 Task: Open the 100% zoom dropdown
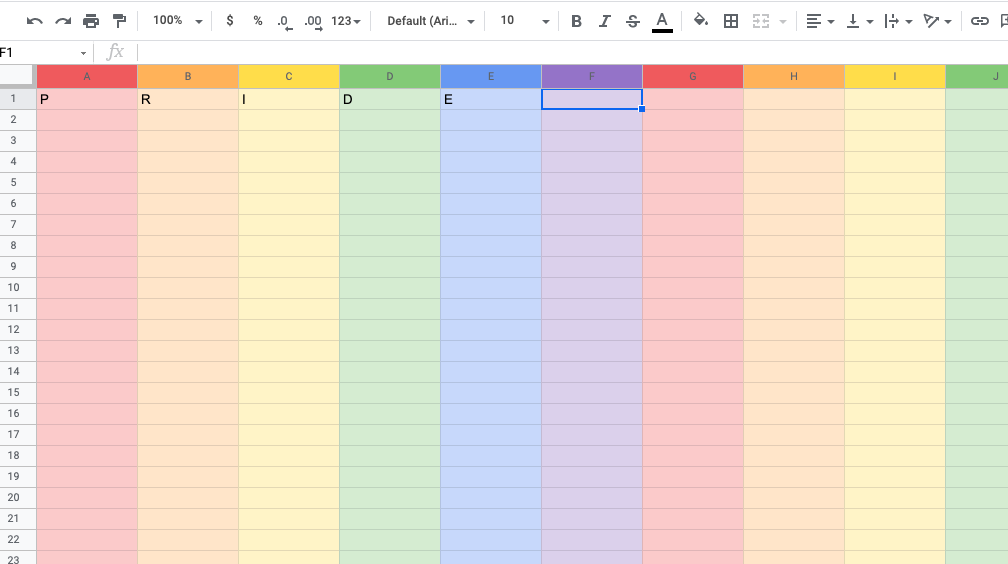point(177,21)
